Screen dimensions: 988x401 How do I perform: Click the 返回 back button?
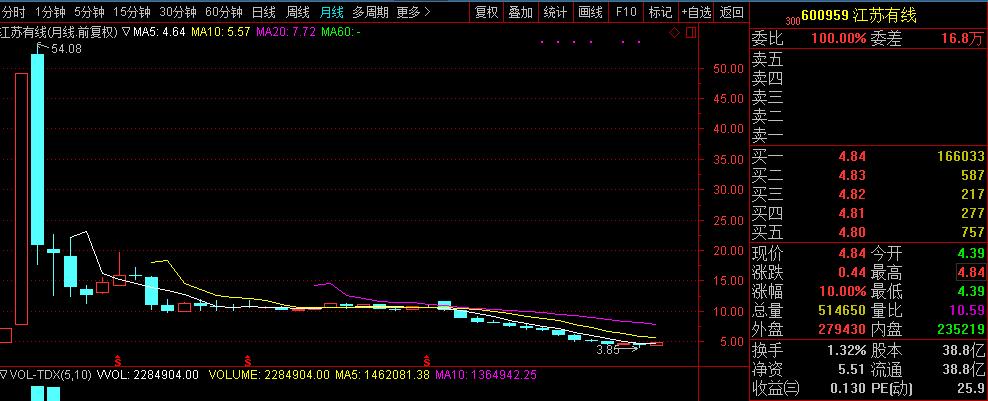(732, 12)
